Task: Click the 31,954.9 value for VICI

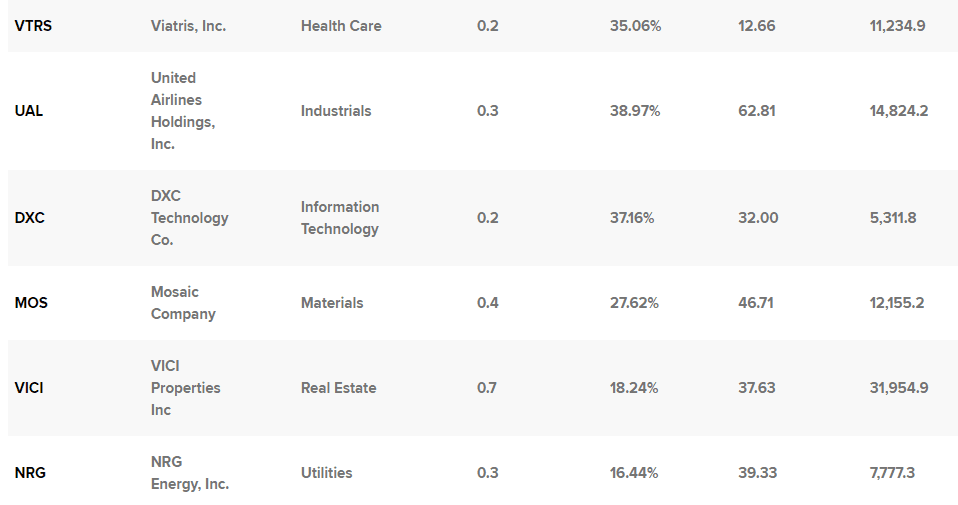Action: pyautogui.click(x=899, y=388)
